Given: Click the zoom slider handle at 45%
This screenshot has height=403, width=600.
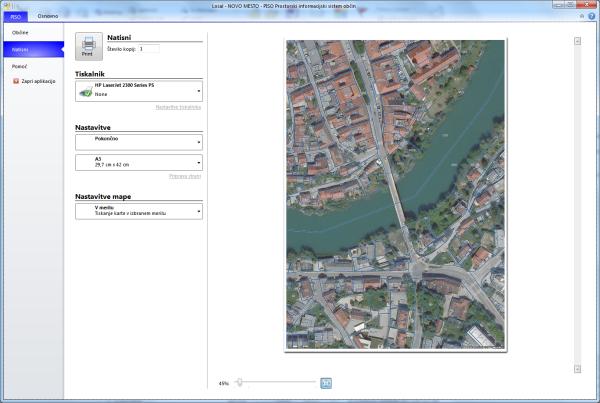Looking at the screenshot, I should pyautogui.click(x=240, y=383).
